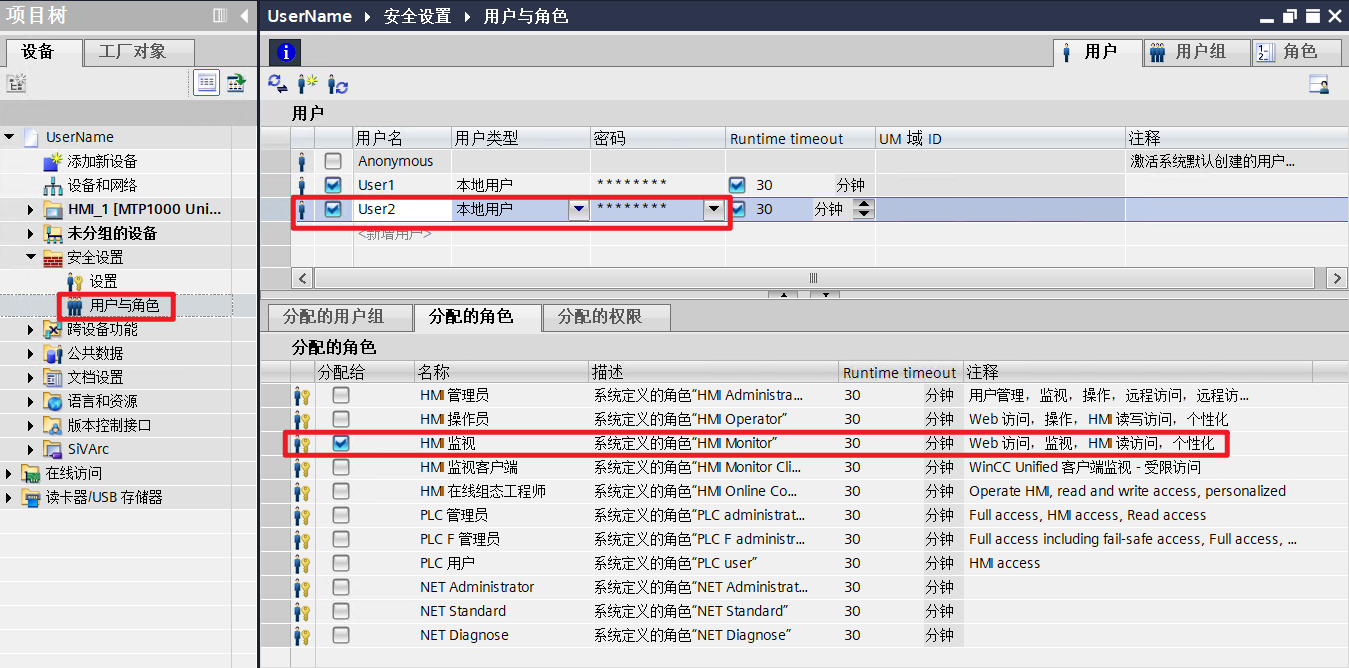Switch to the 用户组 tab

click(1196, 52)
